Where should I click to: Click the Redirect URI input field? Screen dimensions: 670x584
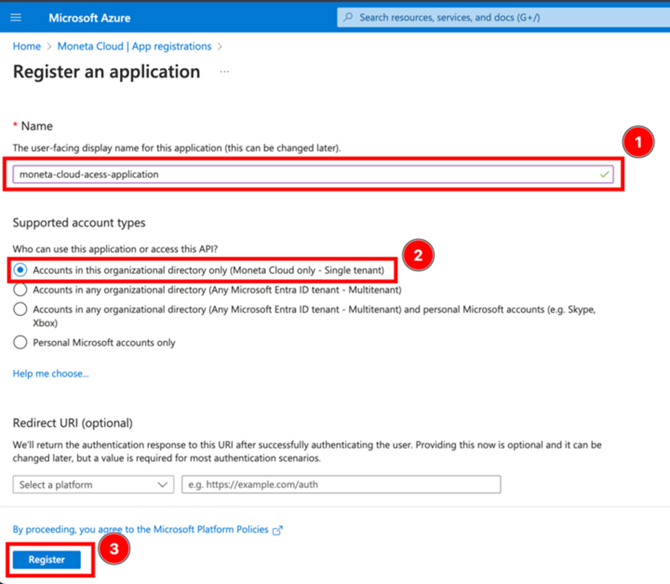pyautogui.click(x=340, y=485)
